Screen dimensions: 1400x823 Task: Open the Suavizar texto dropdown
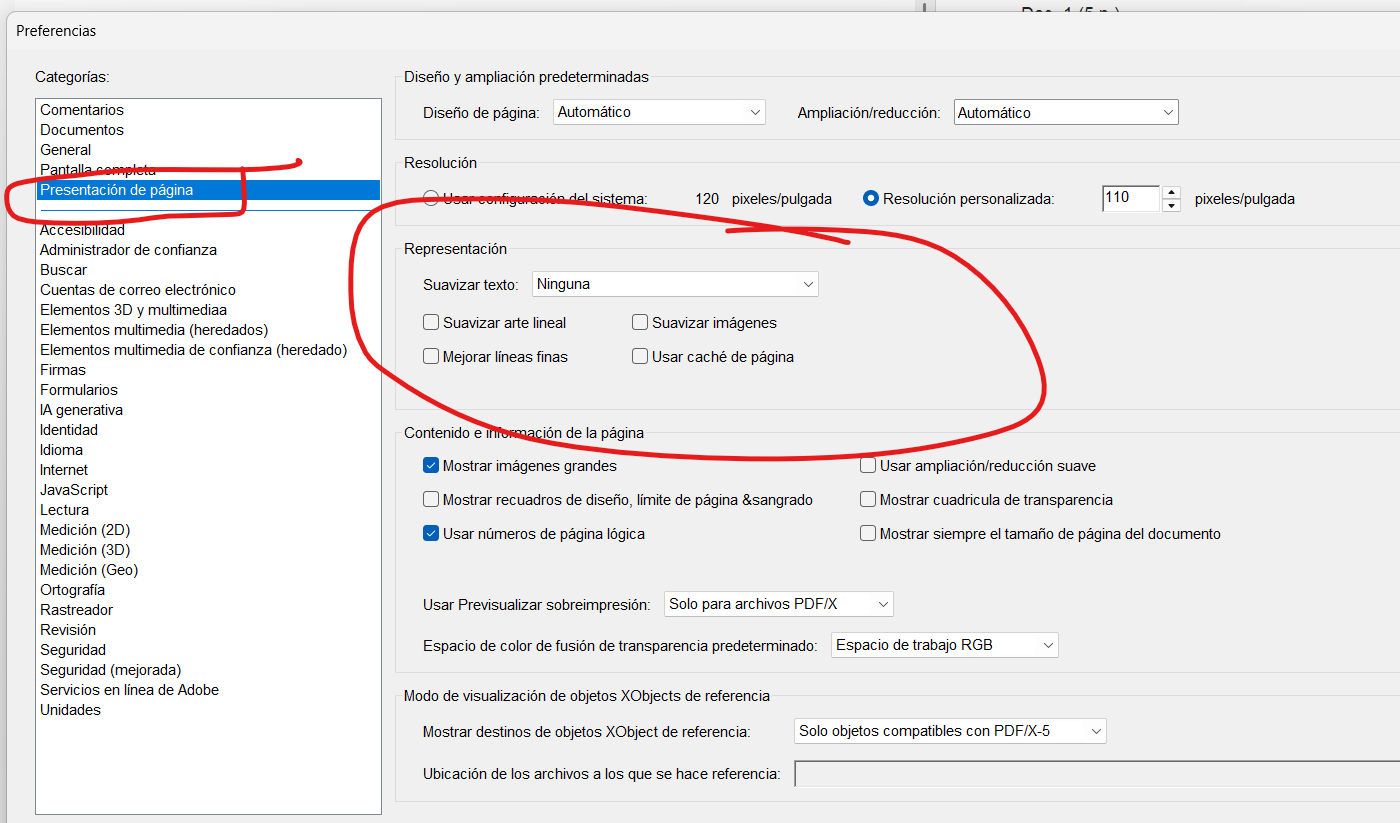675,285
